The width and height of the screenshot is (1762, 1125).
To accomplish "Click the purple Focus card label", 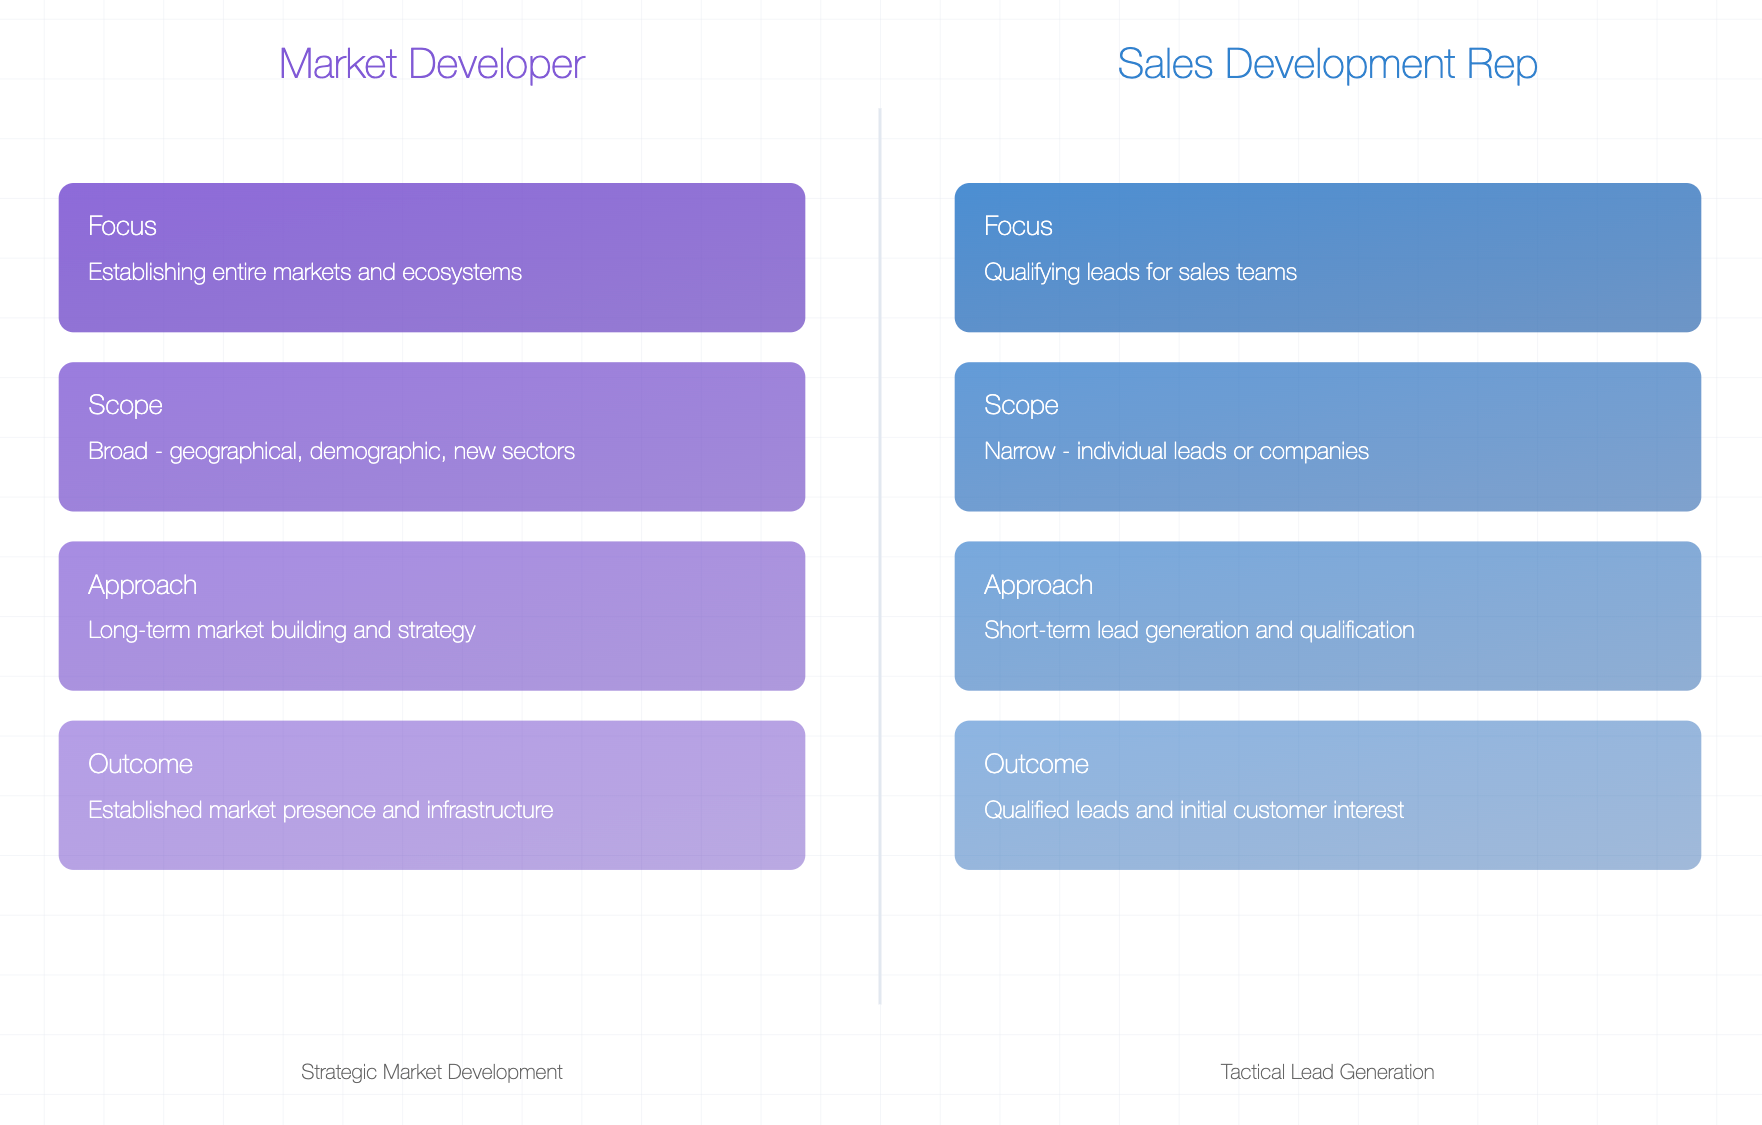I will coord(122,226).
